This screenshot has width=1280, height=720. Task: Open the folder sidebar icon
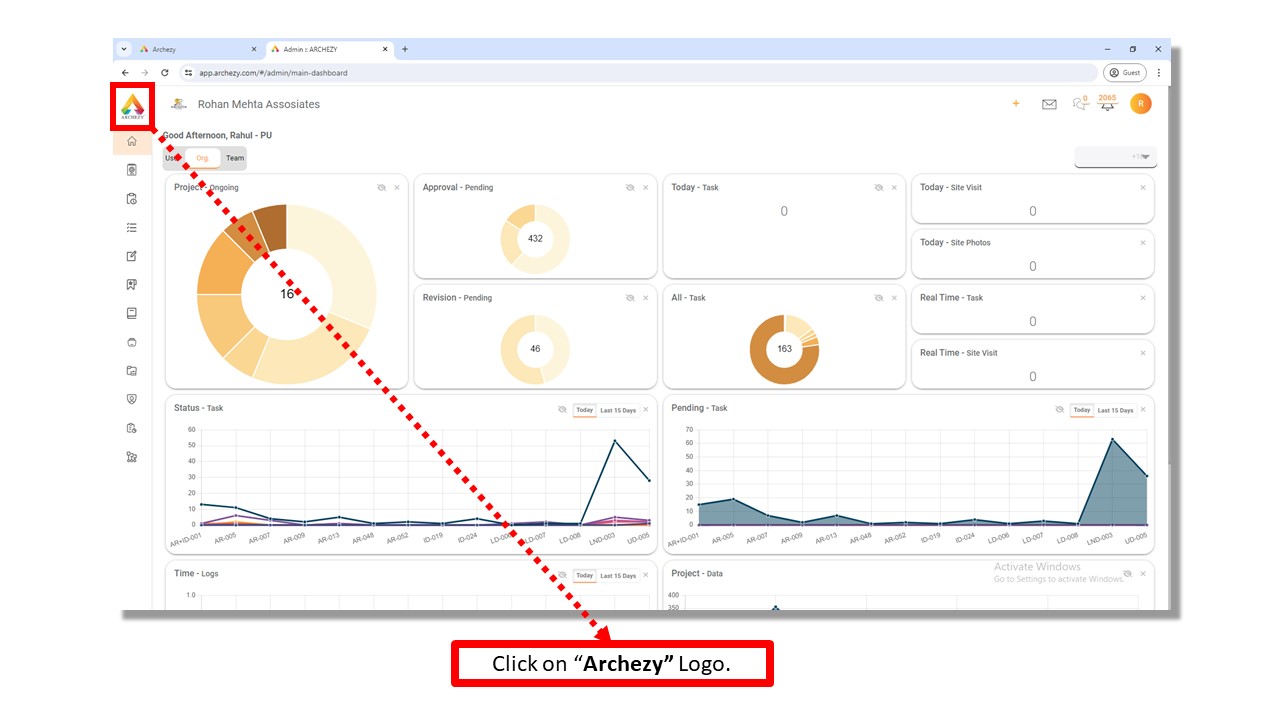click(x=132, y=371)
